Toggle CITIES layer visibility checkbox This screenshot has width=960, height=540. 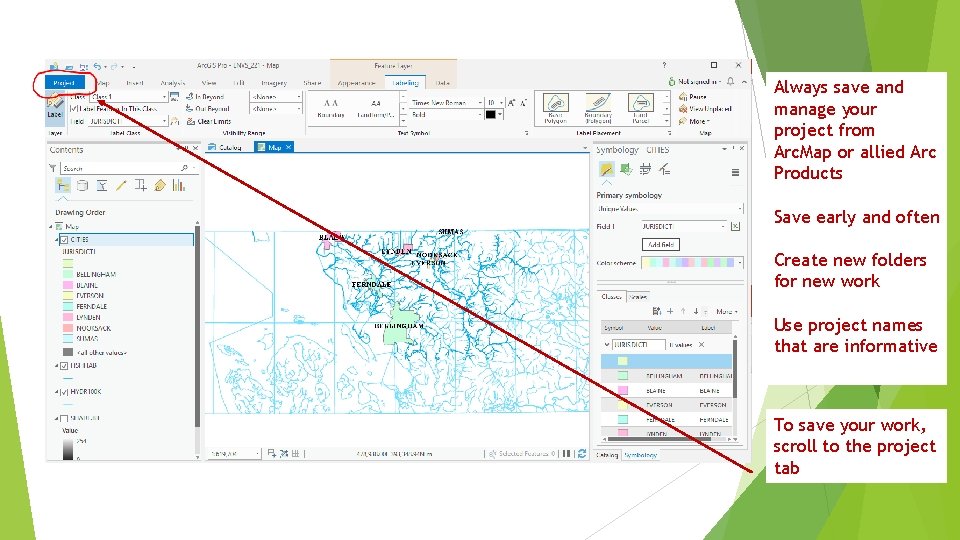(x=64, y=239)
